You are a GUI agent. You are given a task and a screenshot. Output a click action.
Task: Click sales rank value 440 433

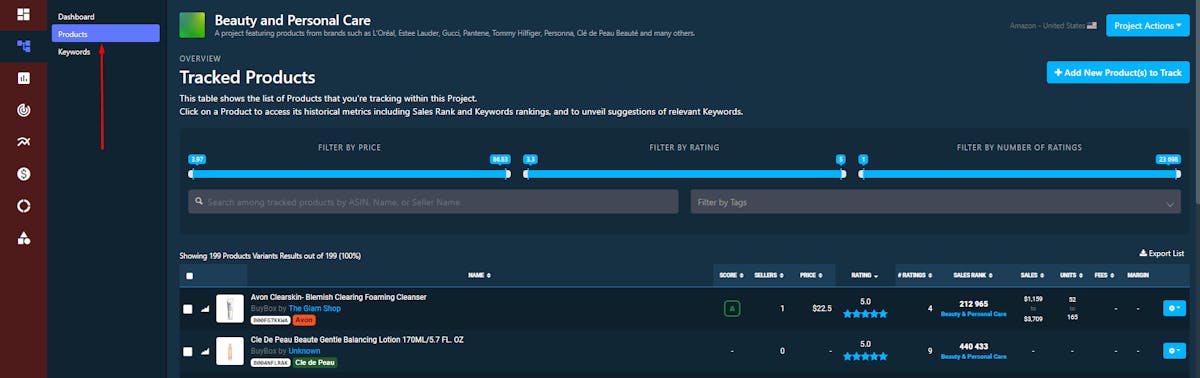click(973, 346)
